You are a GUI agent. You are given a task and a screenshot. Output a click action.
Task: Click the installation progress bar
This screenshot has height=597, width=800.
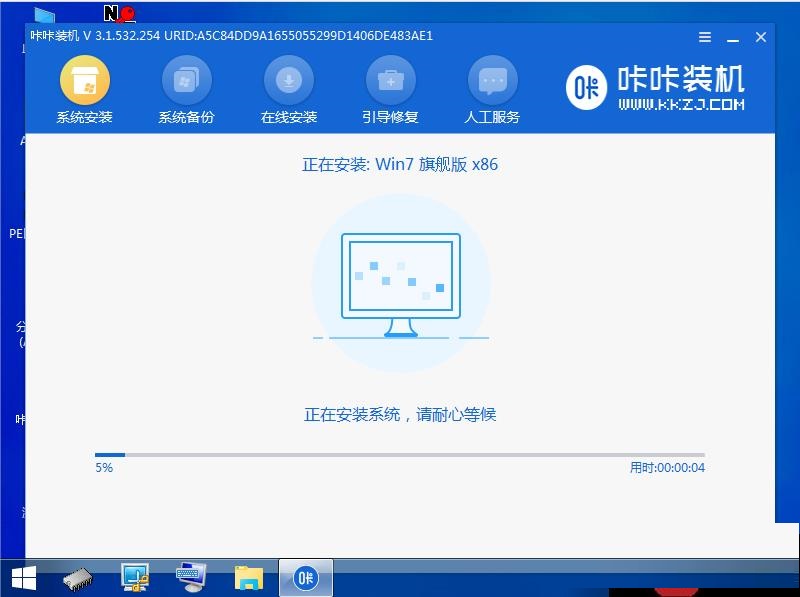(x=399, y=455)
